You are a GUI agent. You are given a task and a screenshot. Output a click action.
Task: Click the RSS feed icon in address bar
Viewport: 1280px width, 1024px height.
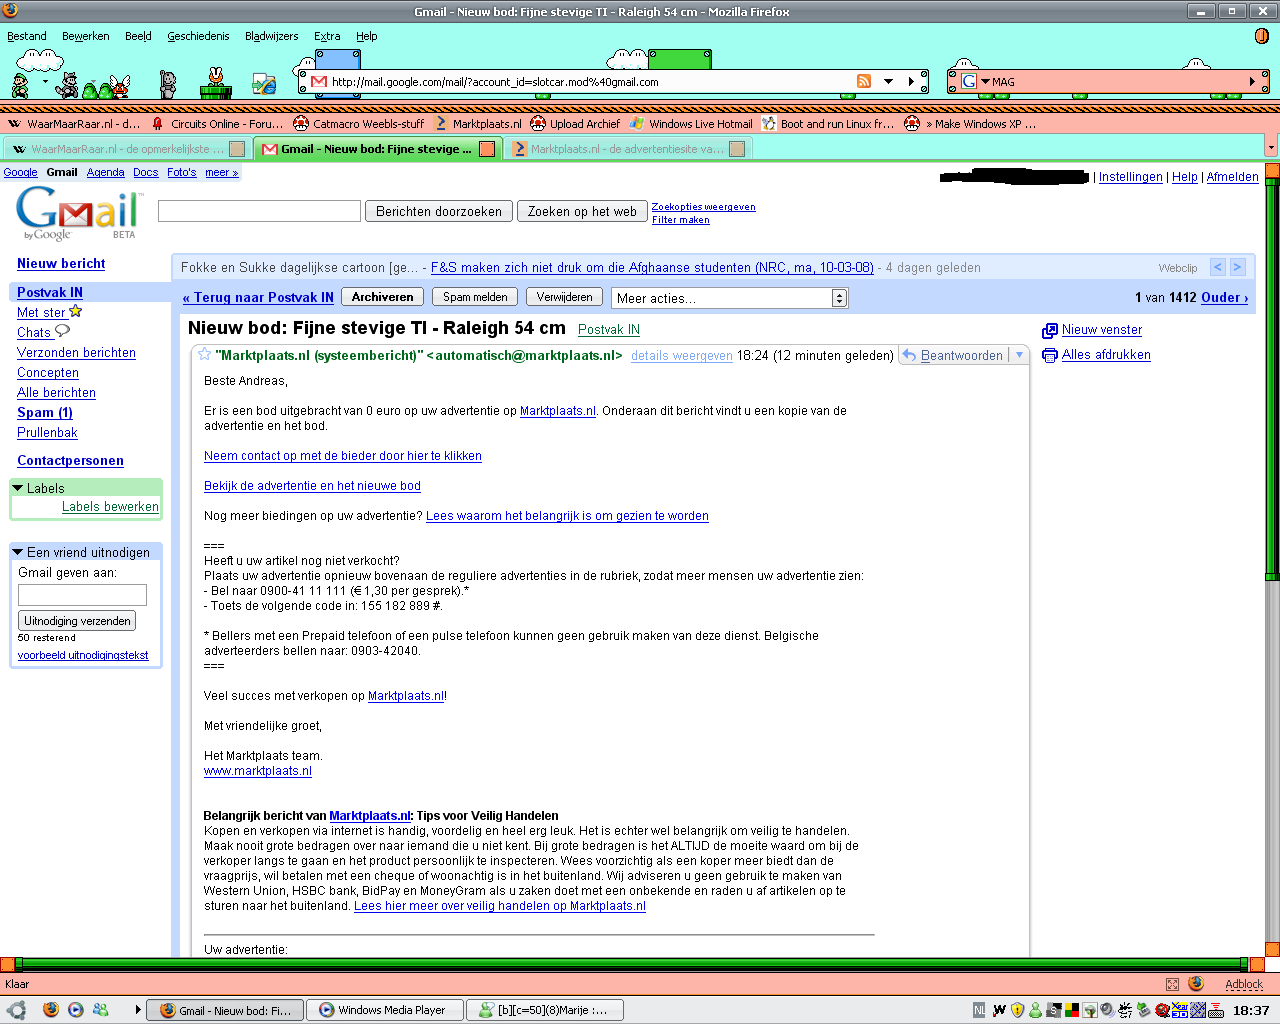pyautogui.click(x=864, y=82)
